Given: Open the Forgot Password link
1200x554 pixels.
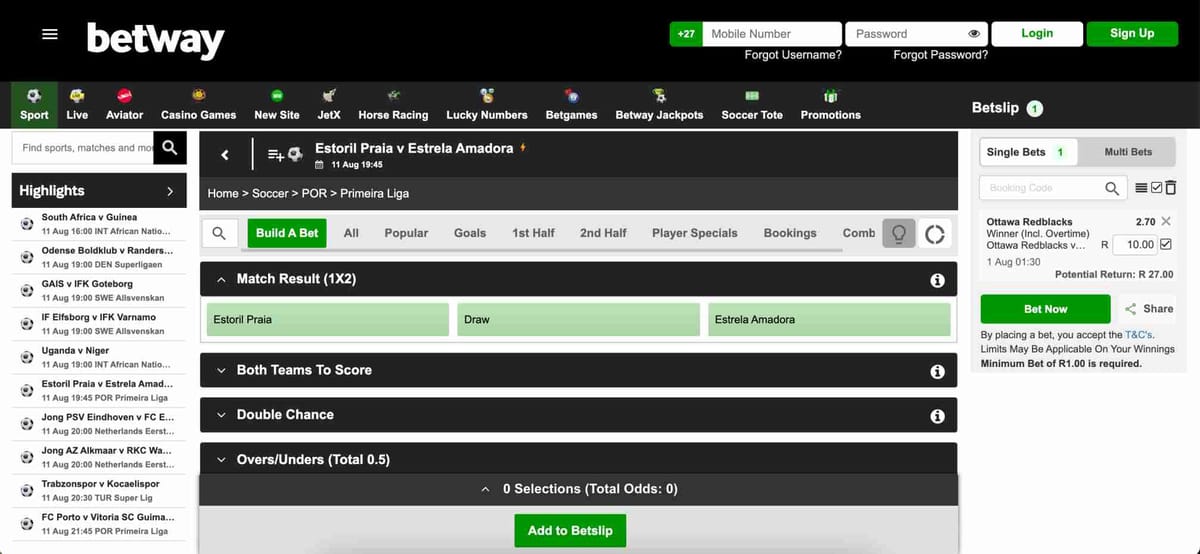Looking at the screenshot, I should tap(940, 55).
